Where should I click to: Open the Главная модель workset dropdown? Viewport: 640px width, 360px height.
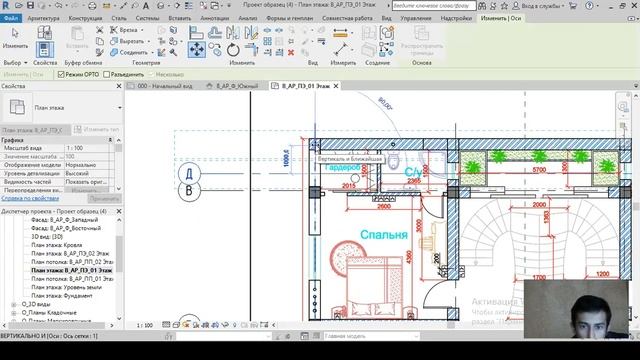tap(371, 336)
